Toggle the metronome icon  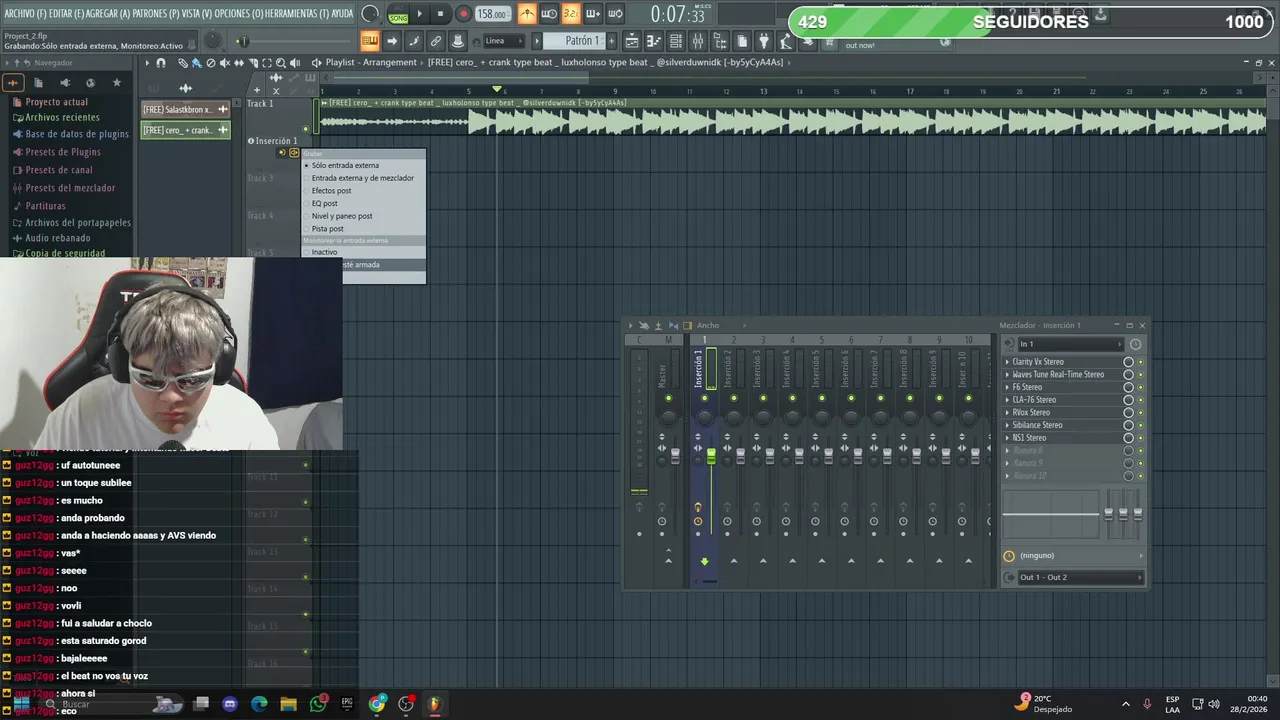[x=527, y=14]
